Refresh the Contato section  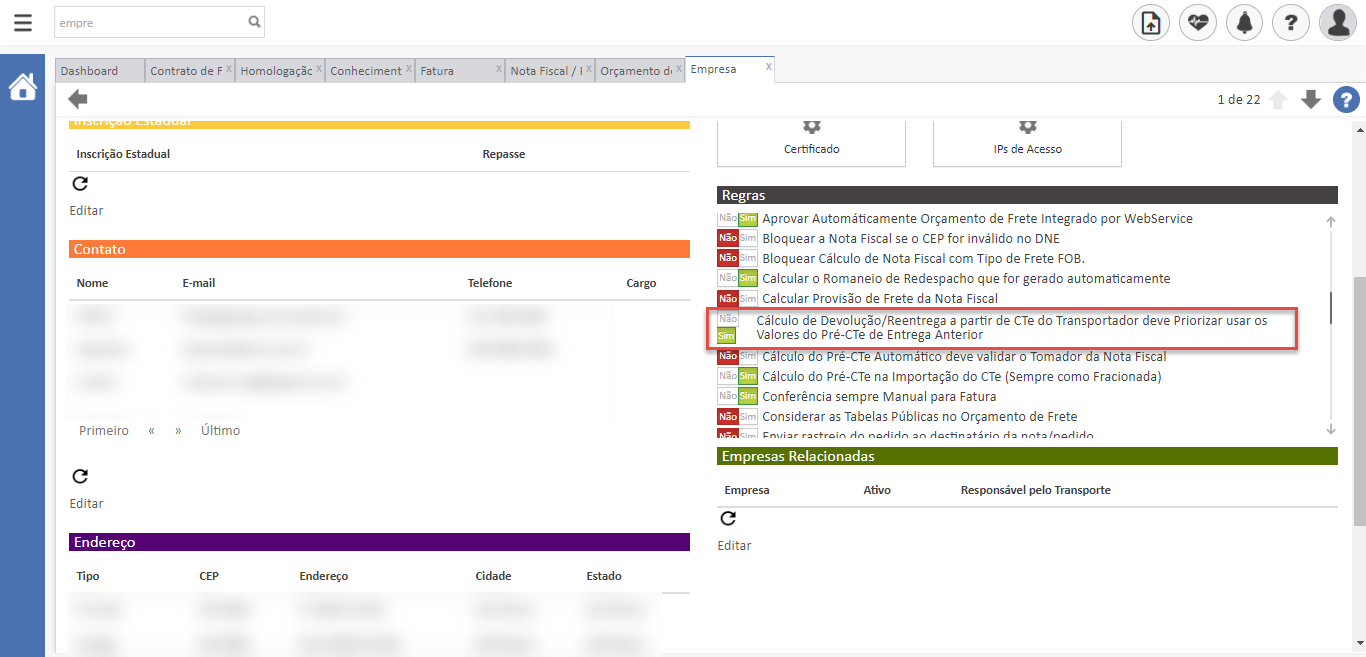pos(81,476)
